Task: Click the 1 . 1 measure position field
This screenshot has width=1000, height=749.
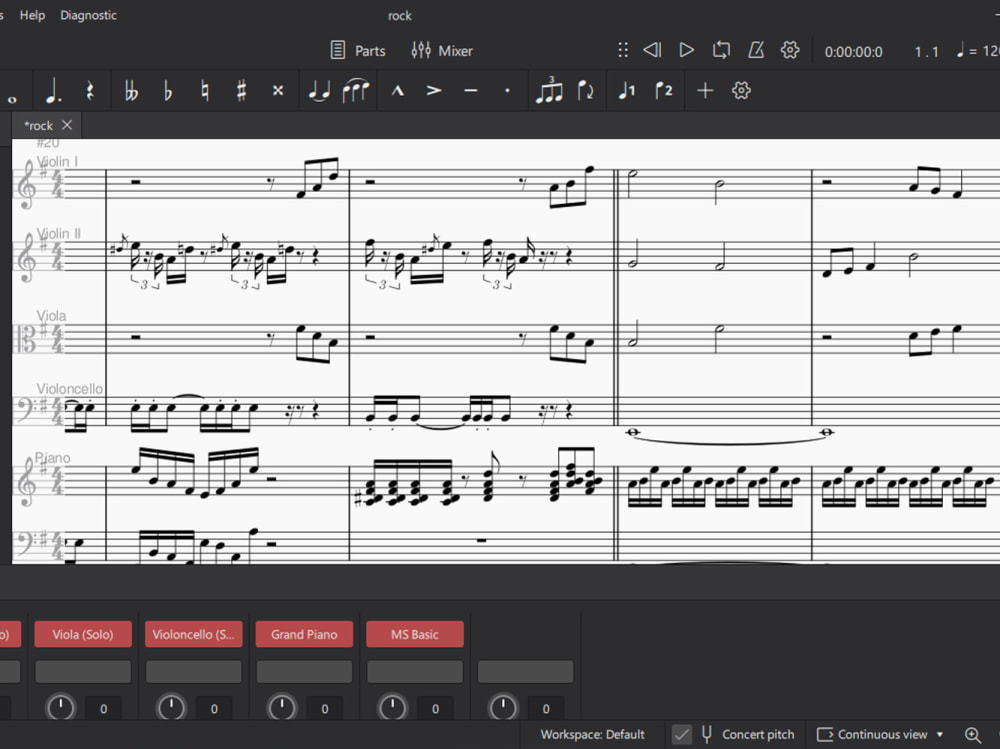Action: (x=926, y=52)
